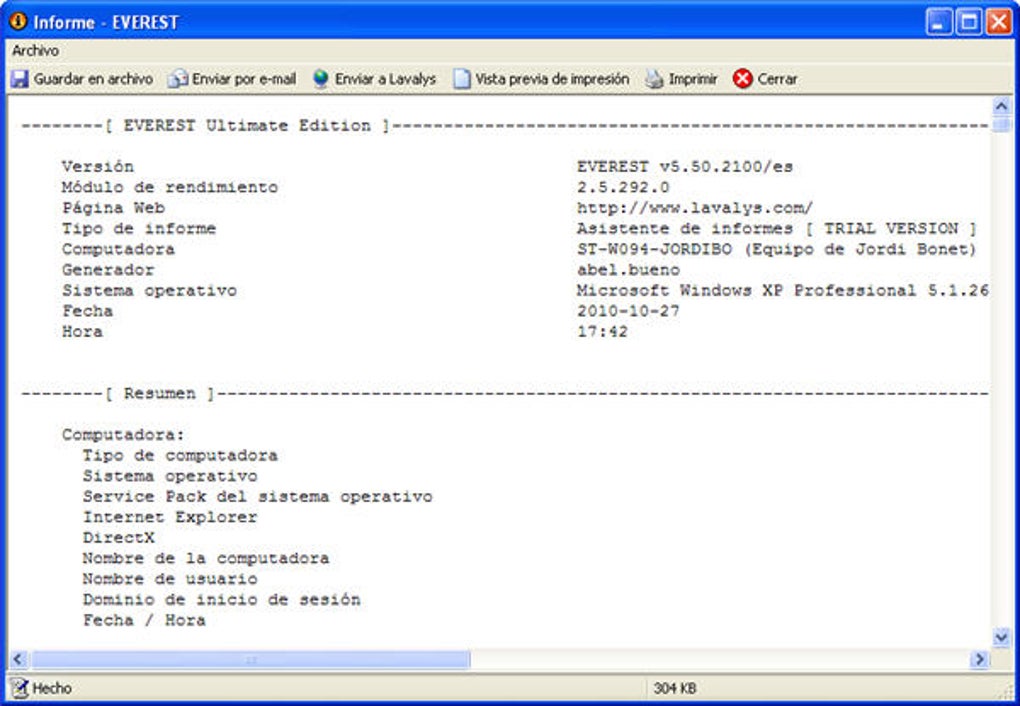
Task: Click the print preview page icon
Action: pos(462,79)
